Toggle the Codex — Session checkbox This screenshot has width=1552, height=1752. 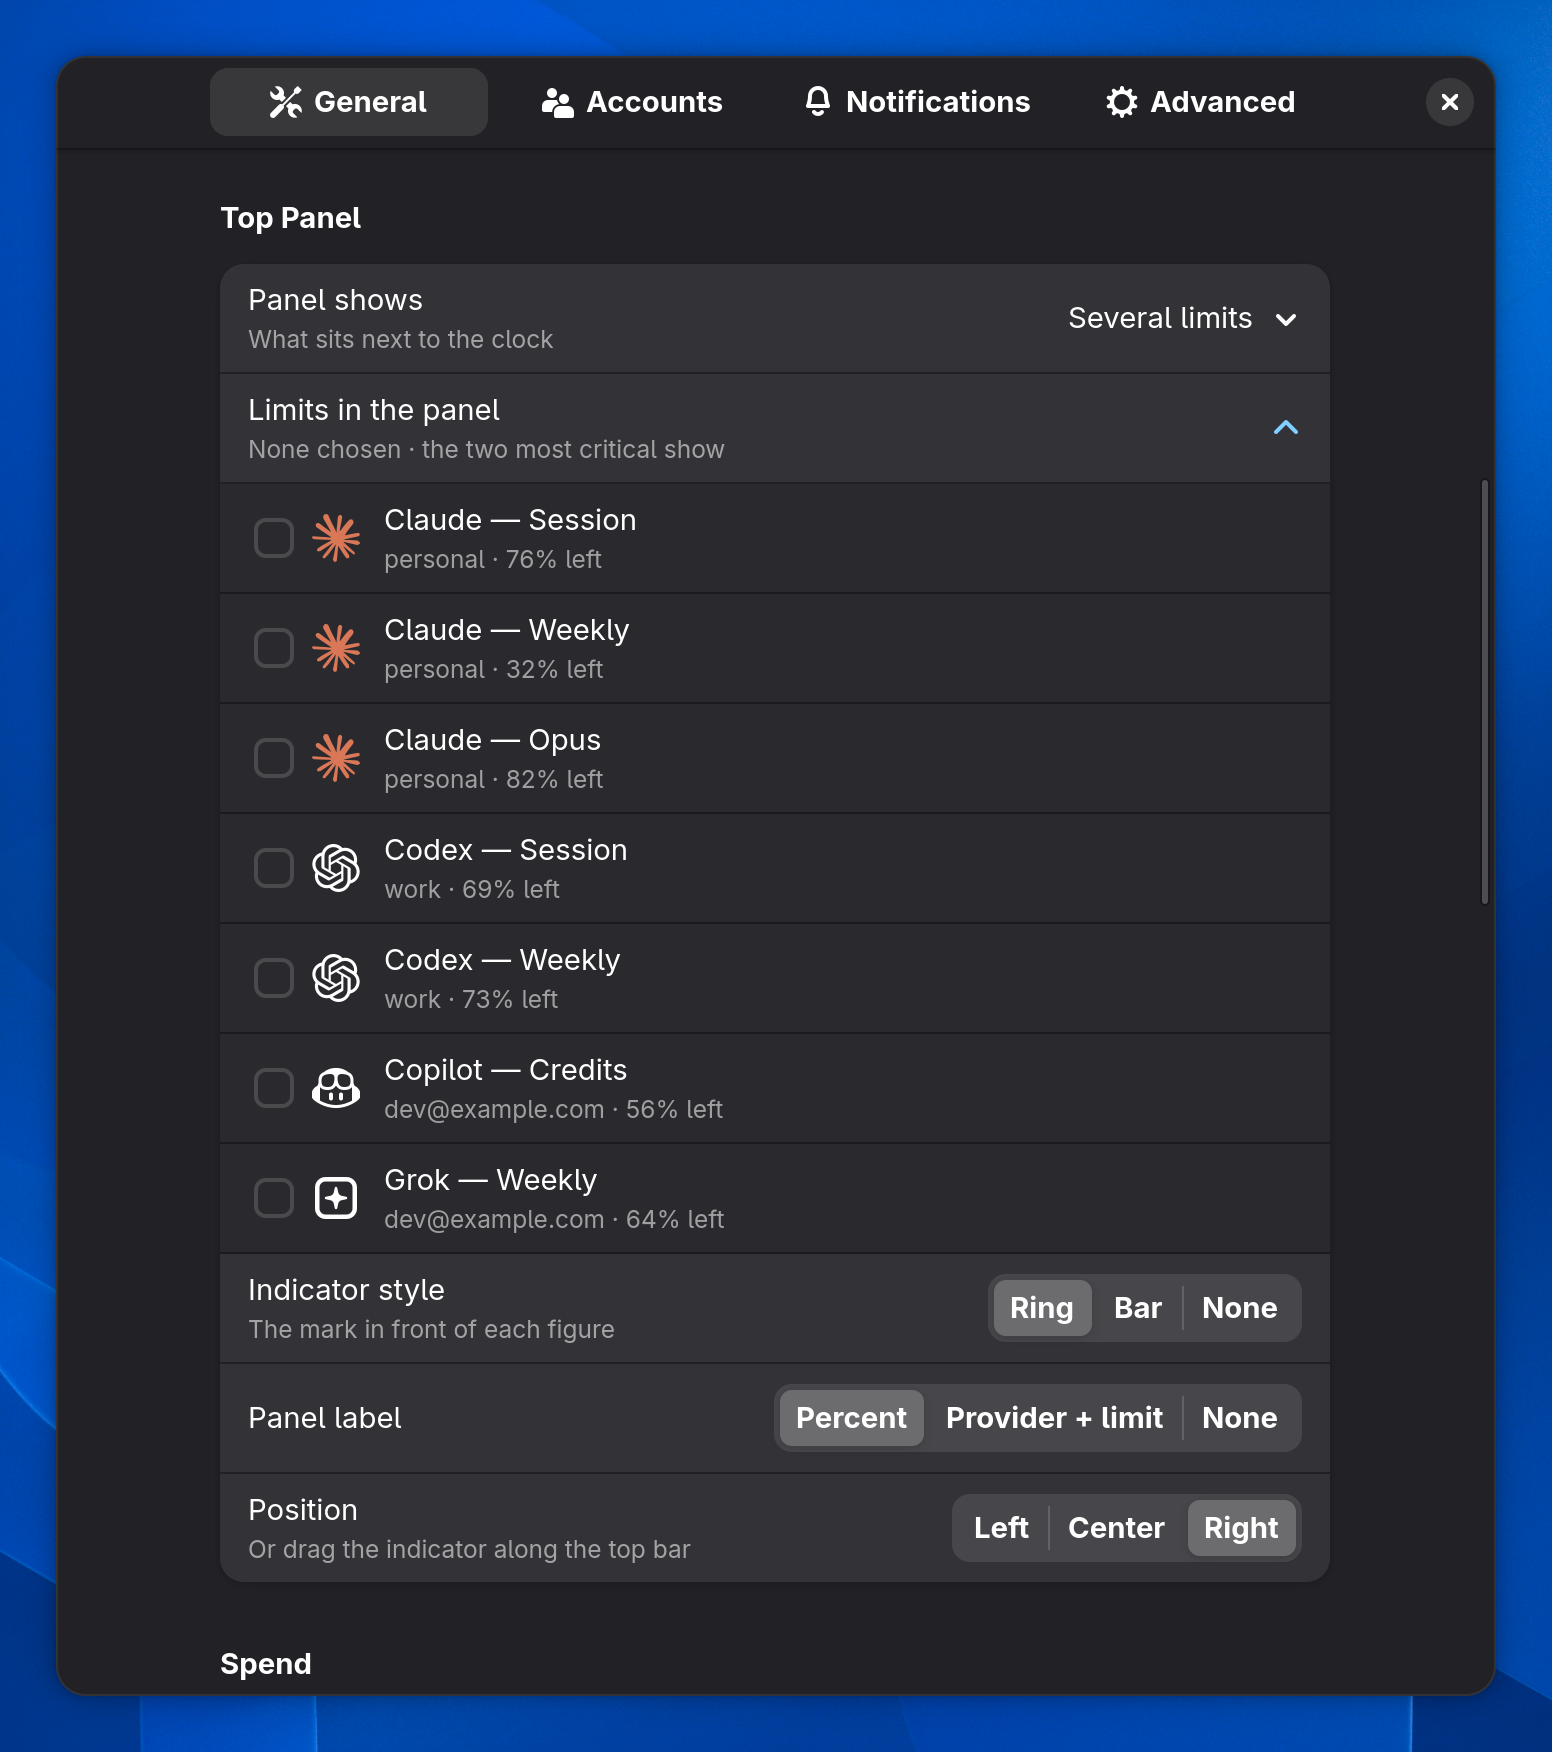274,868
